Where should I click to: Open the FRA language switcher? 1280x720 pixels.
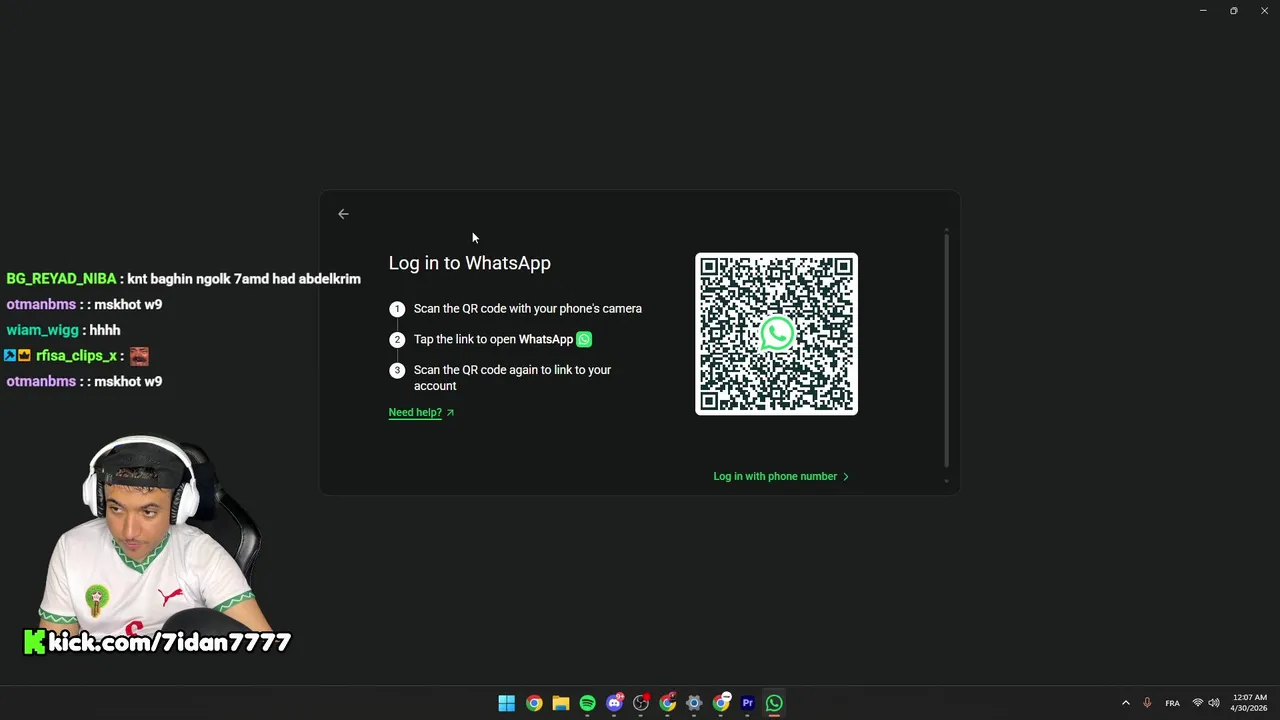pyautogui.click(x=1173, y=703)
